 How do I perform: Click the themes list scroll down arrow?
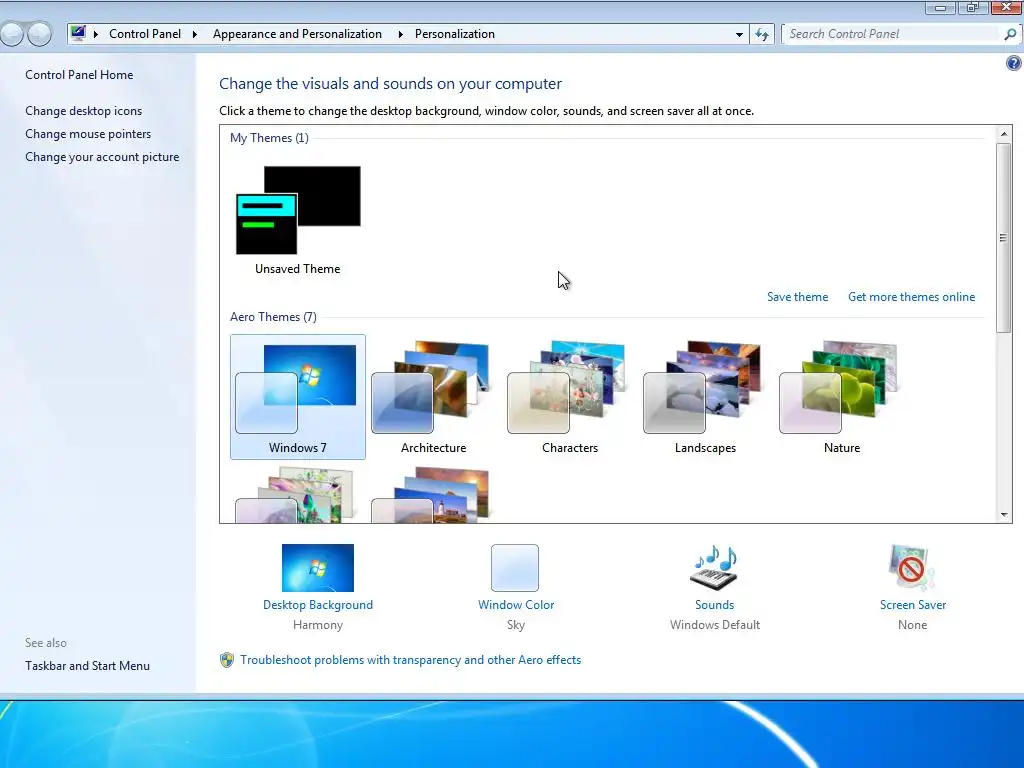click(1004, 515)
